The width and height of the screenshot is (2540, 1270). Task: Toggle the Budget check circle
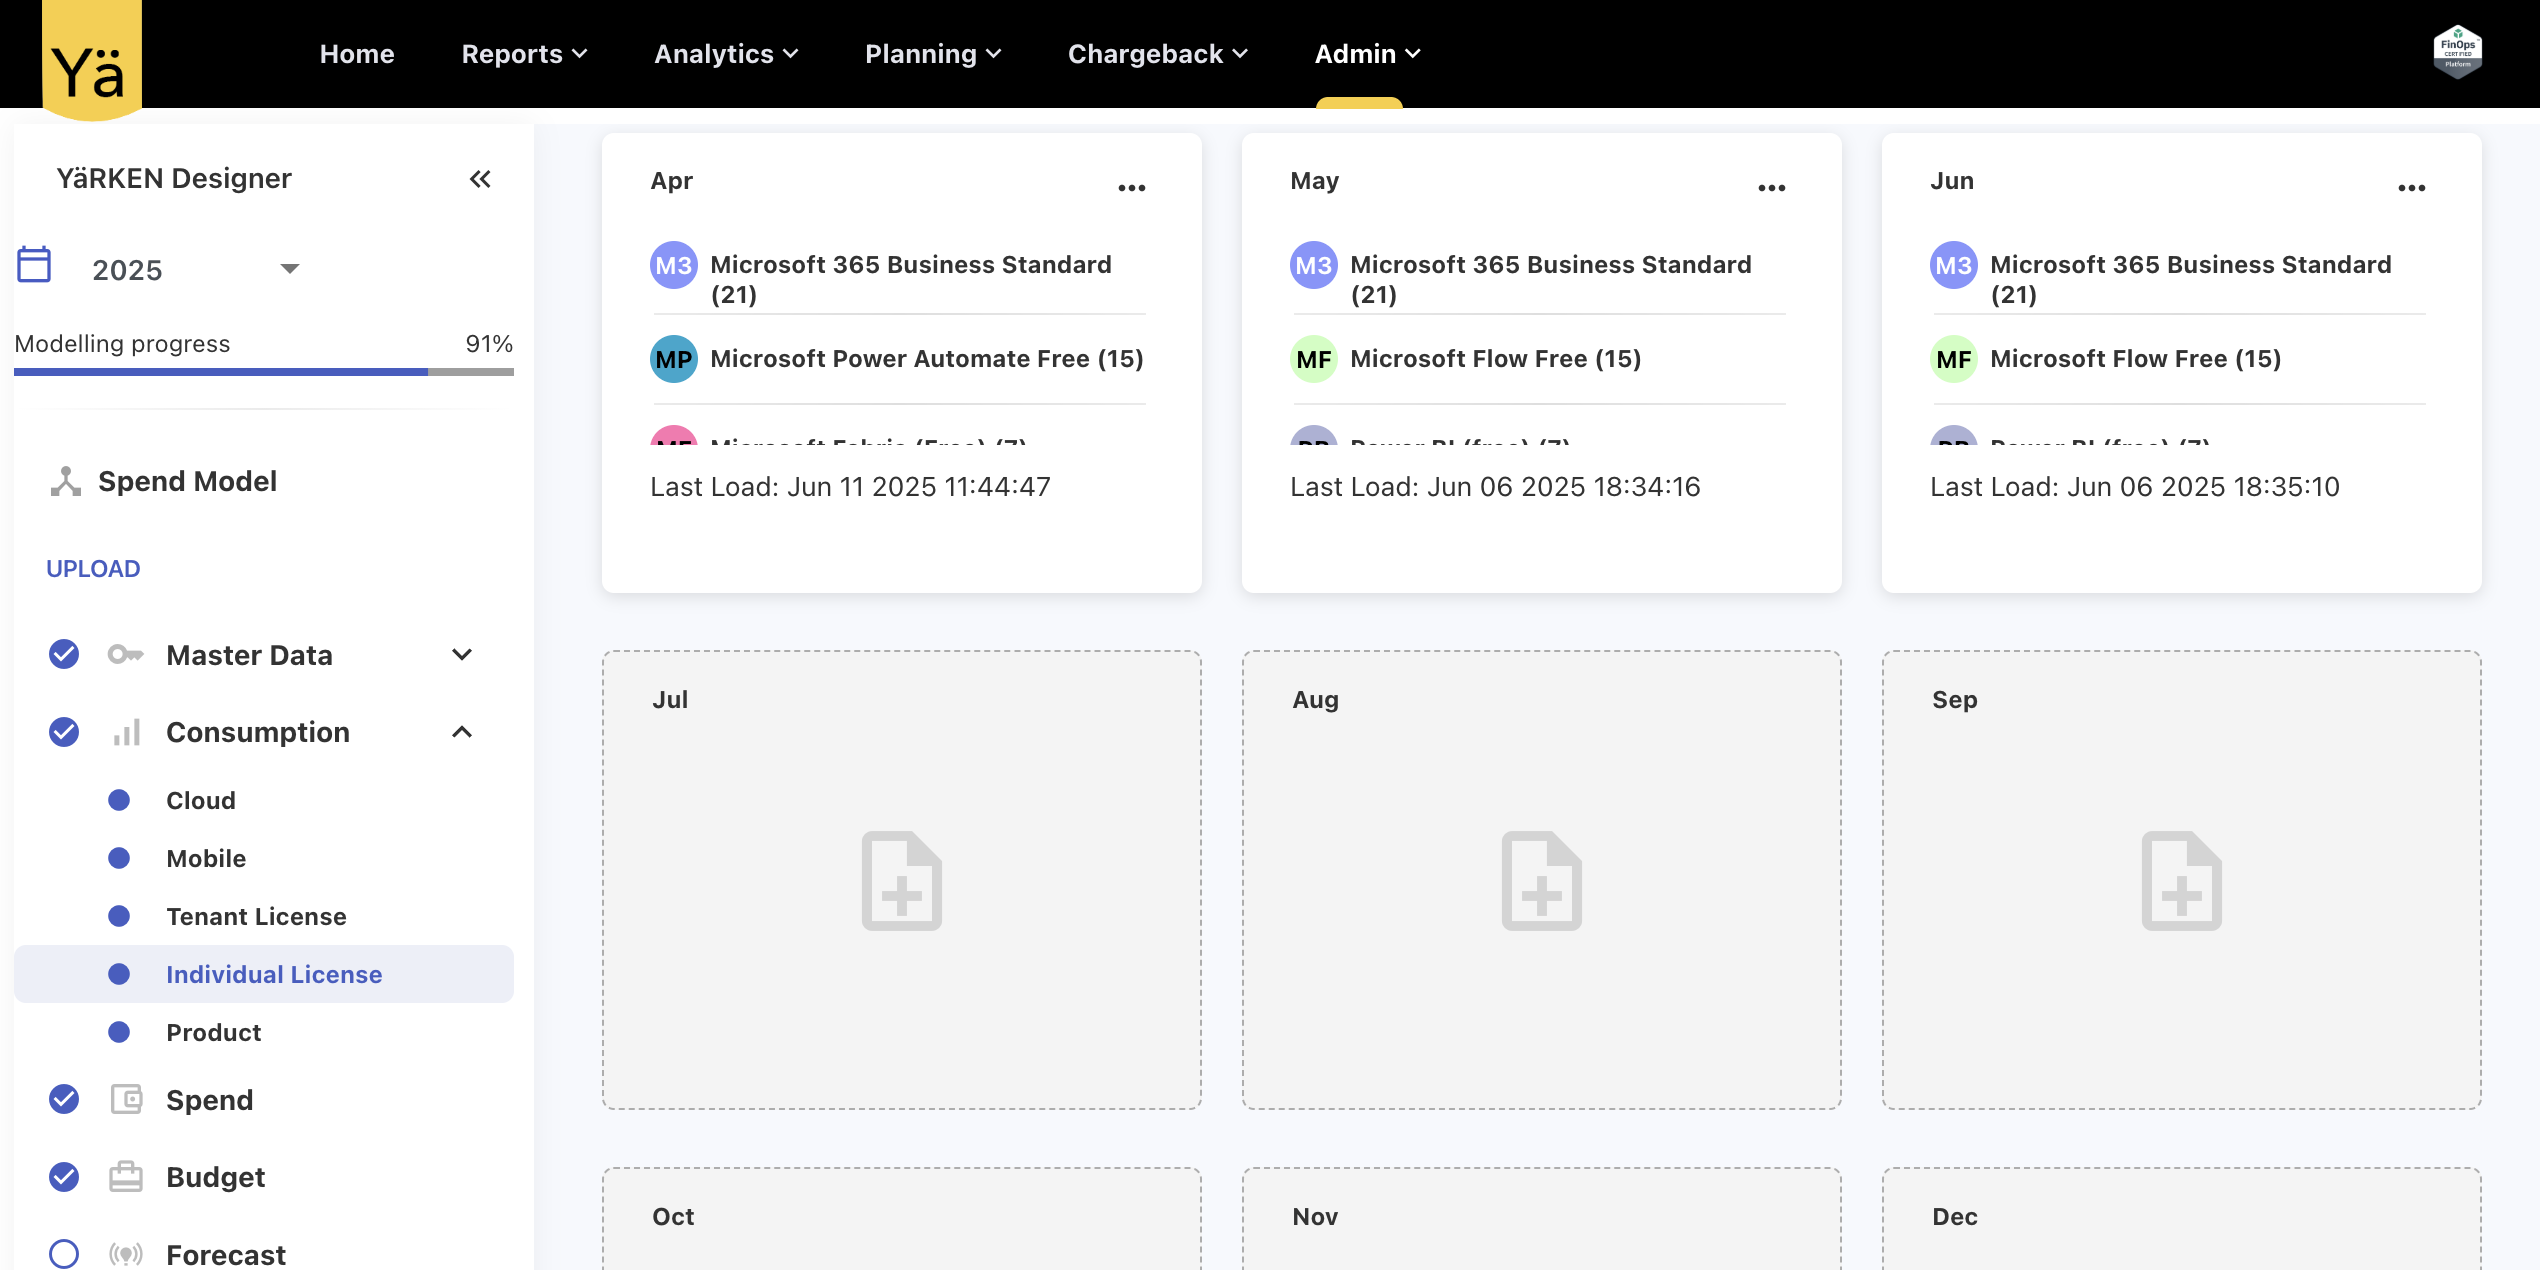click(x=64, y=1176)
